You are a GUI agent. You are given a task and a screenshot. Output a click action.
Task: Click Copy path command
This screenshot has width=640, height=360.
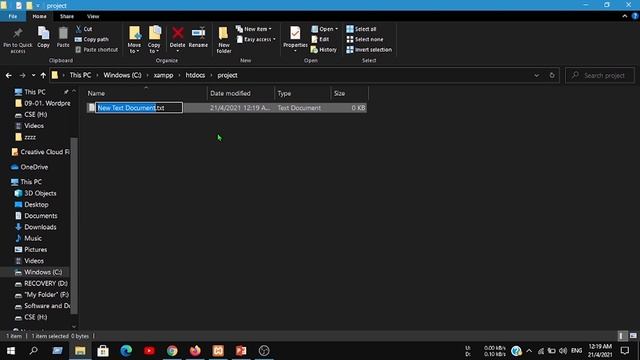[92, 39]
